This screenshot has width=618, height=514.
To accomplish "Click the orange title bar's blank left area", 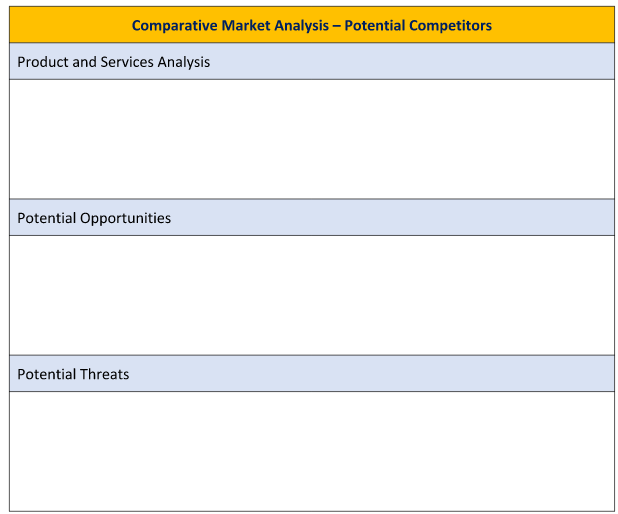I will (60, 25).
